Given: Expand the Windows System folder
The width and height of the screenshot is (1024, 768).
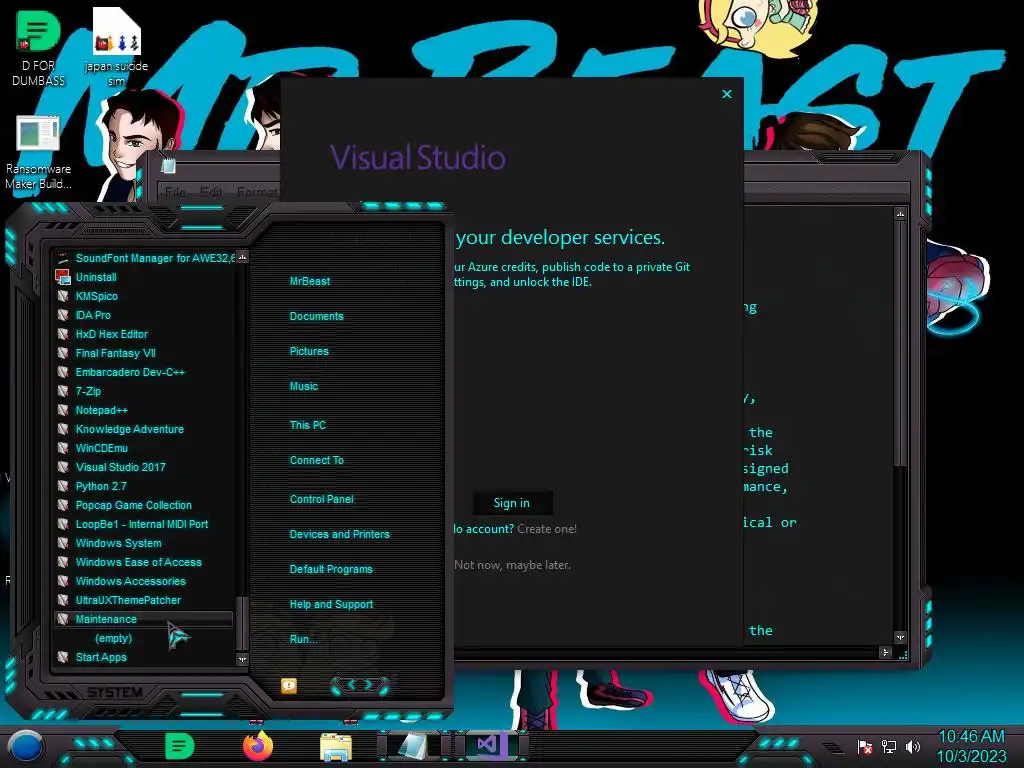Looking at the screenshot, I should pyautogui.click(x=144, y=543).
